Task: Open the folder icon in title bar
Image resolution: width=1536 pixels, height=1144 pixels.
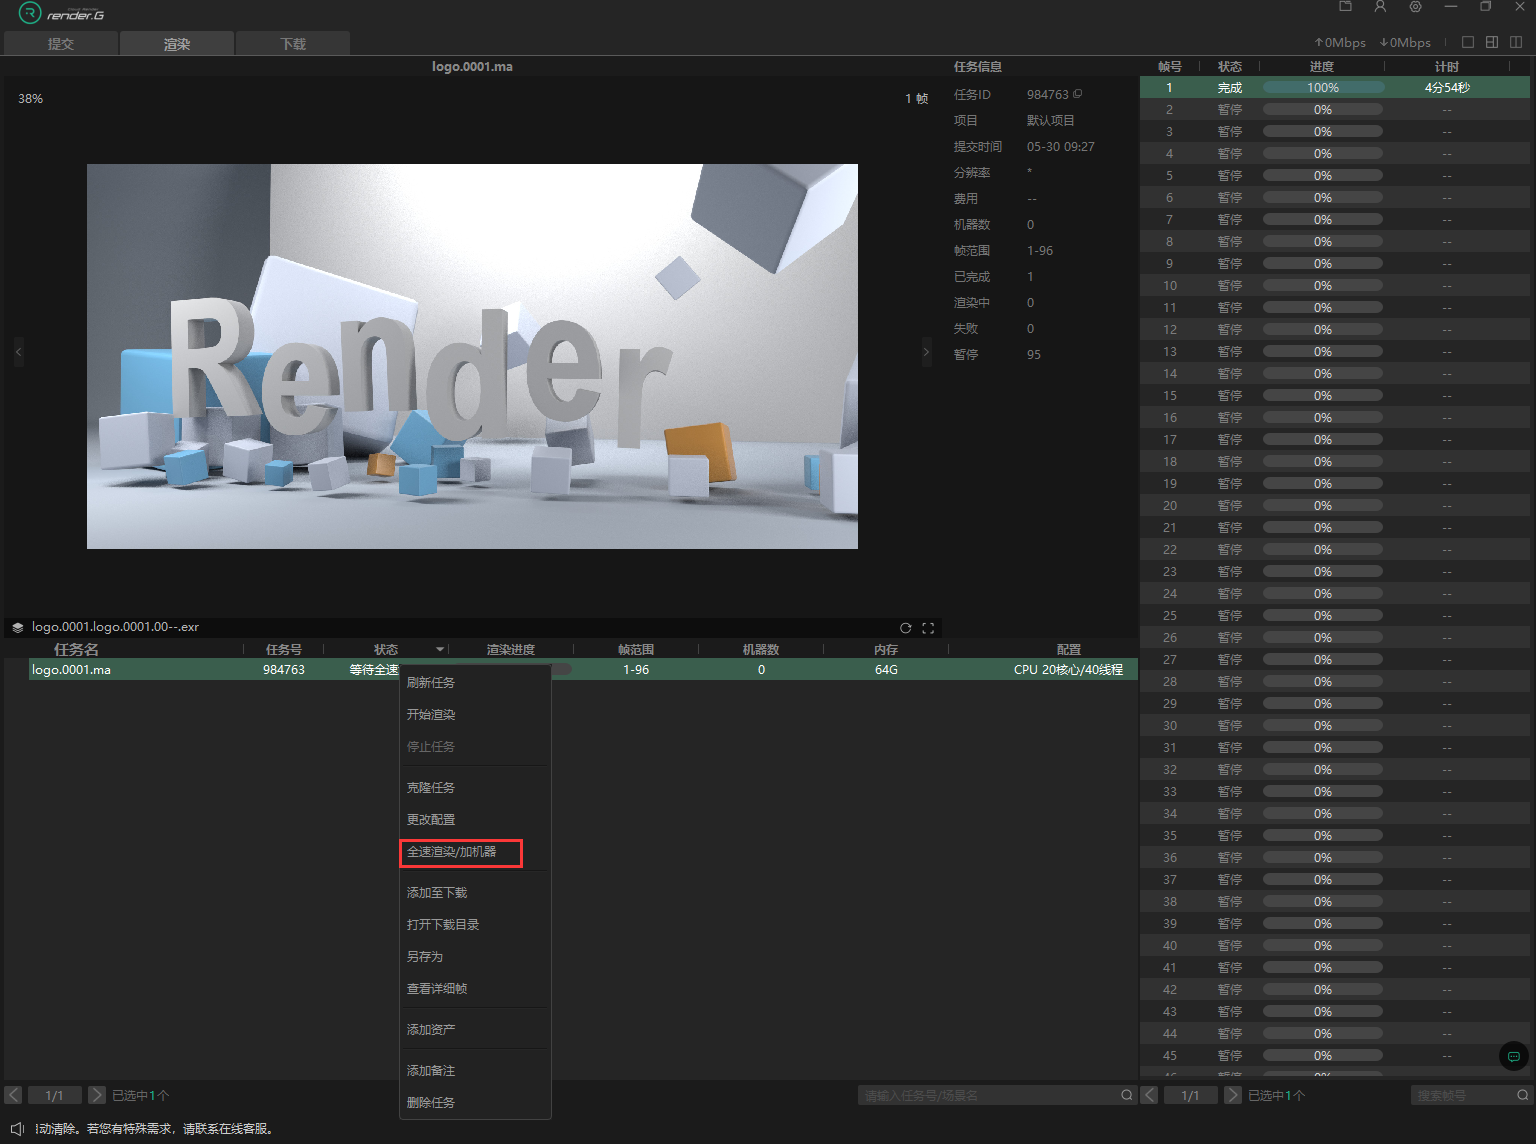Action: [1345, 7]
